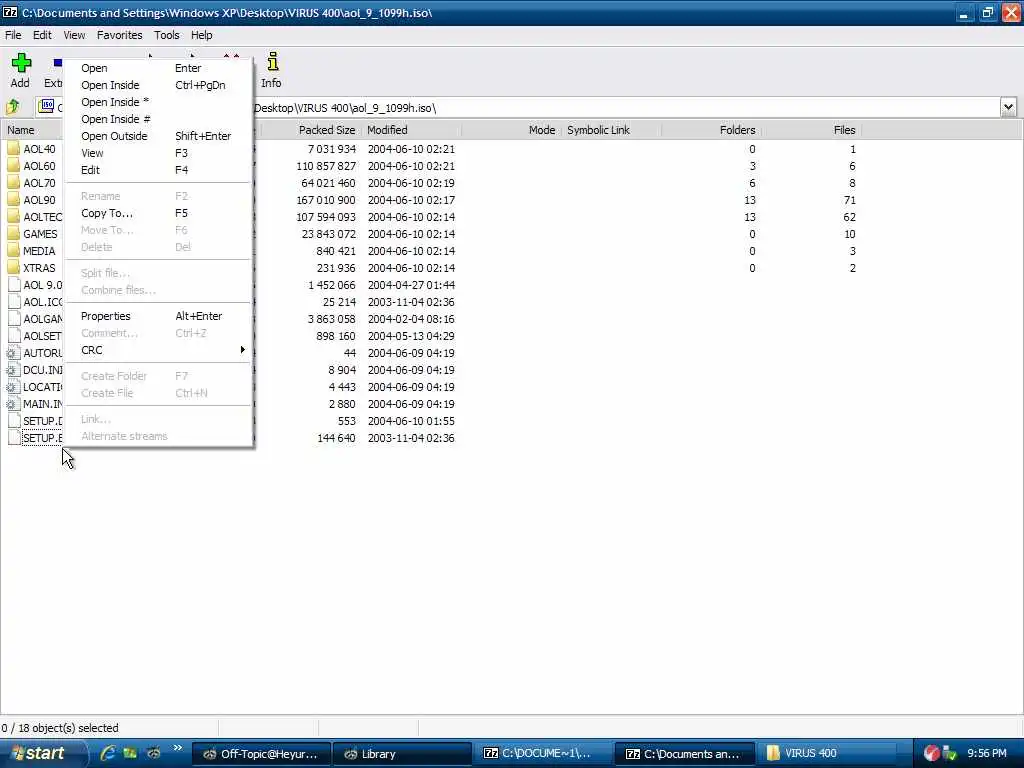Image resolution: width=1024 pixels, height=768 pixels.
Task: Switch to VIRUS 400 taskbar window
Action: pos(825,754)
